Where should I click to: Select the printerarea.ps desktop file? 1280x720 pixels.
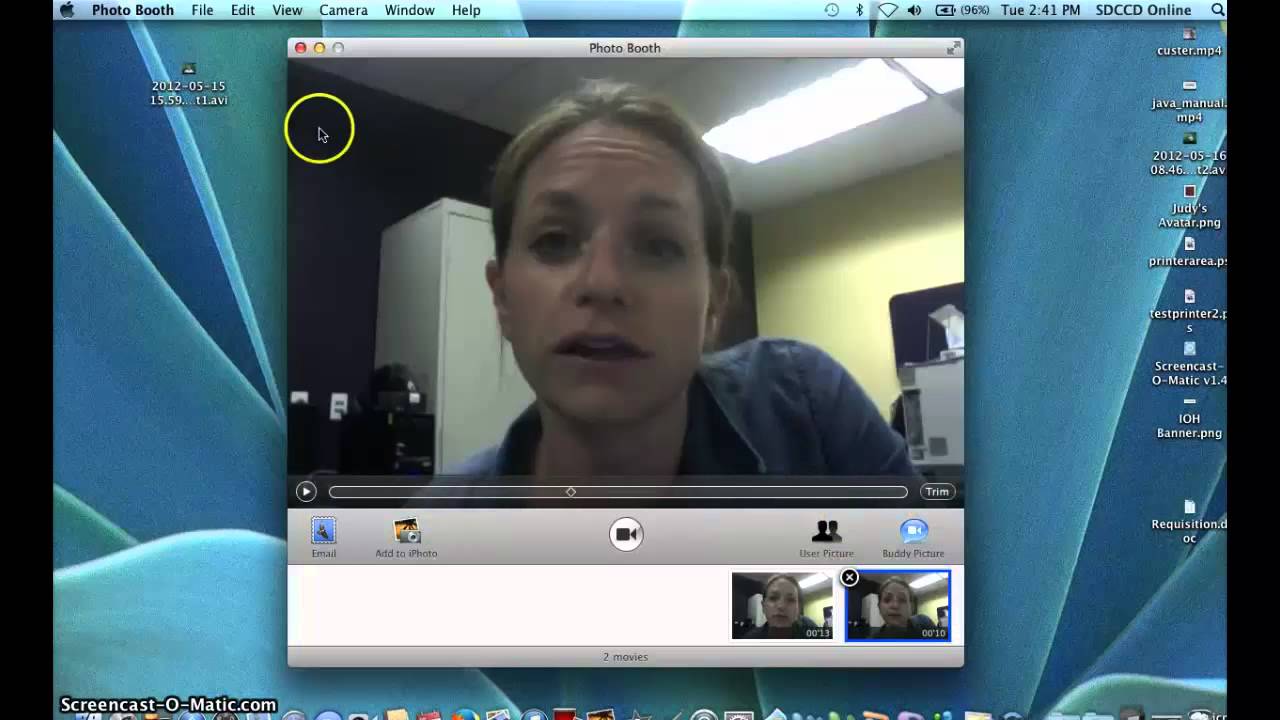[x=1190, y=253]
